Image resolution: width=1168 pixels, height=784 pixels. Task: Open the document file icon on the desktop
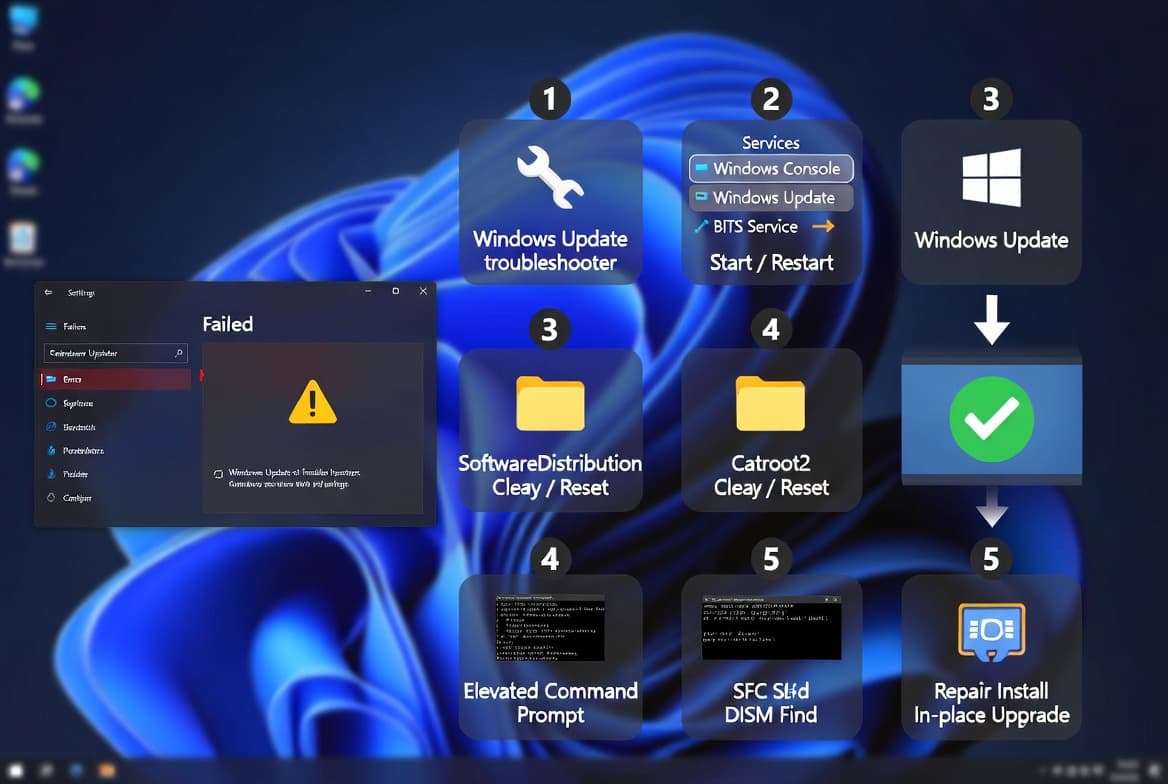click(23, 238)
